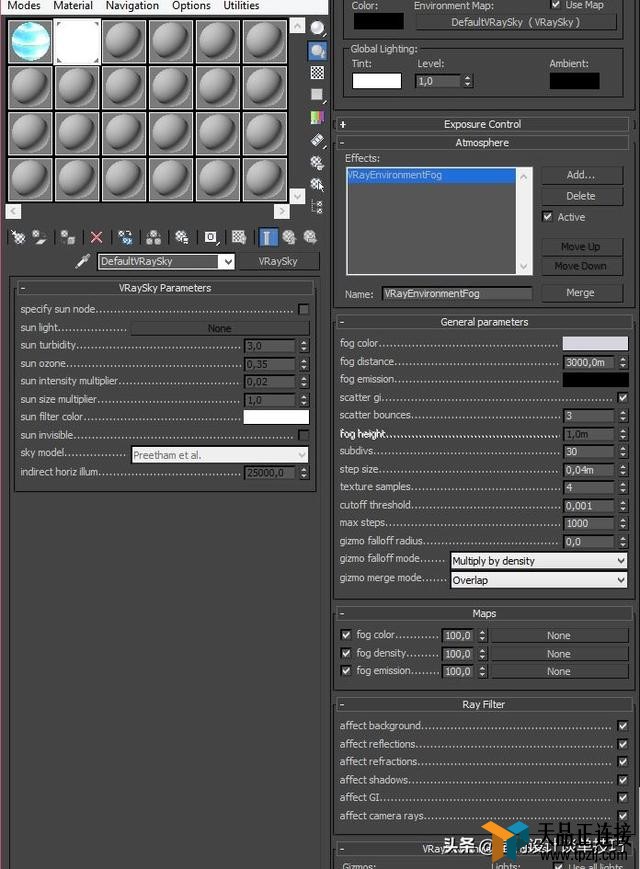The height and width of the screenshot is (869, 640).
Task: Toggle the checkered Background icon
Action: [318, 73]
